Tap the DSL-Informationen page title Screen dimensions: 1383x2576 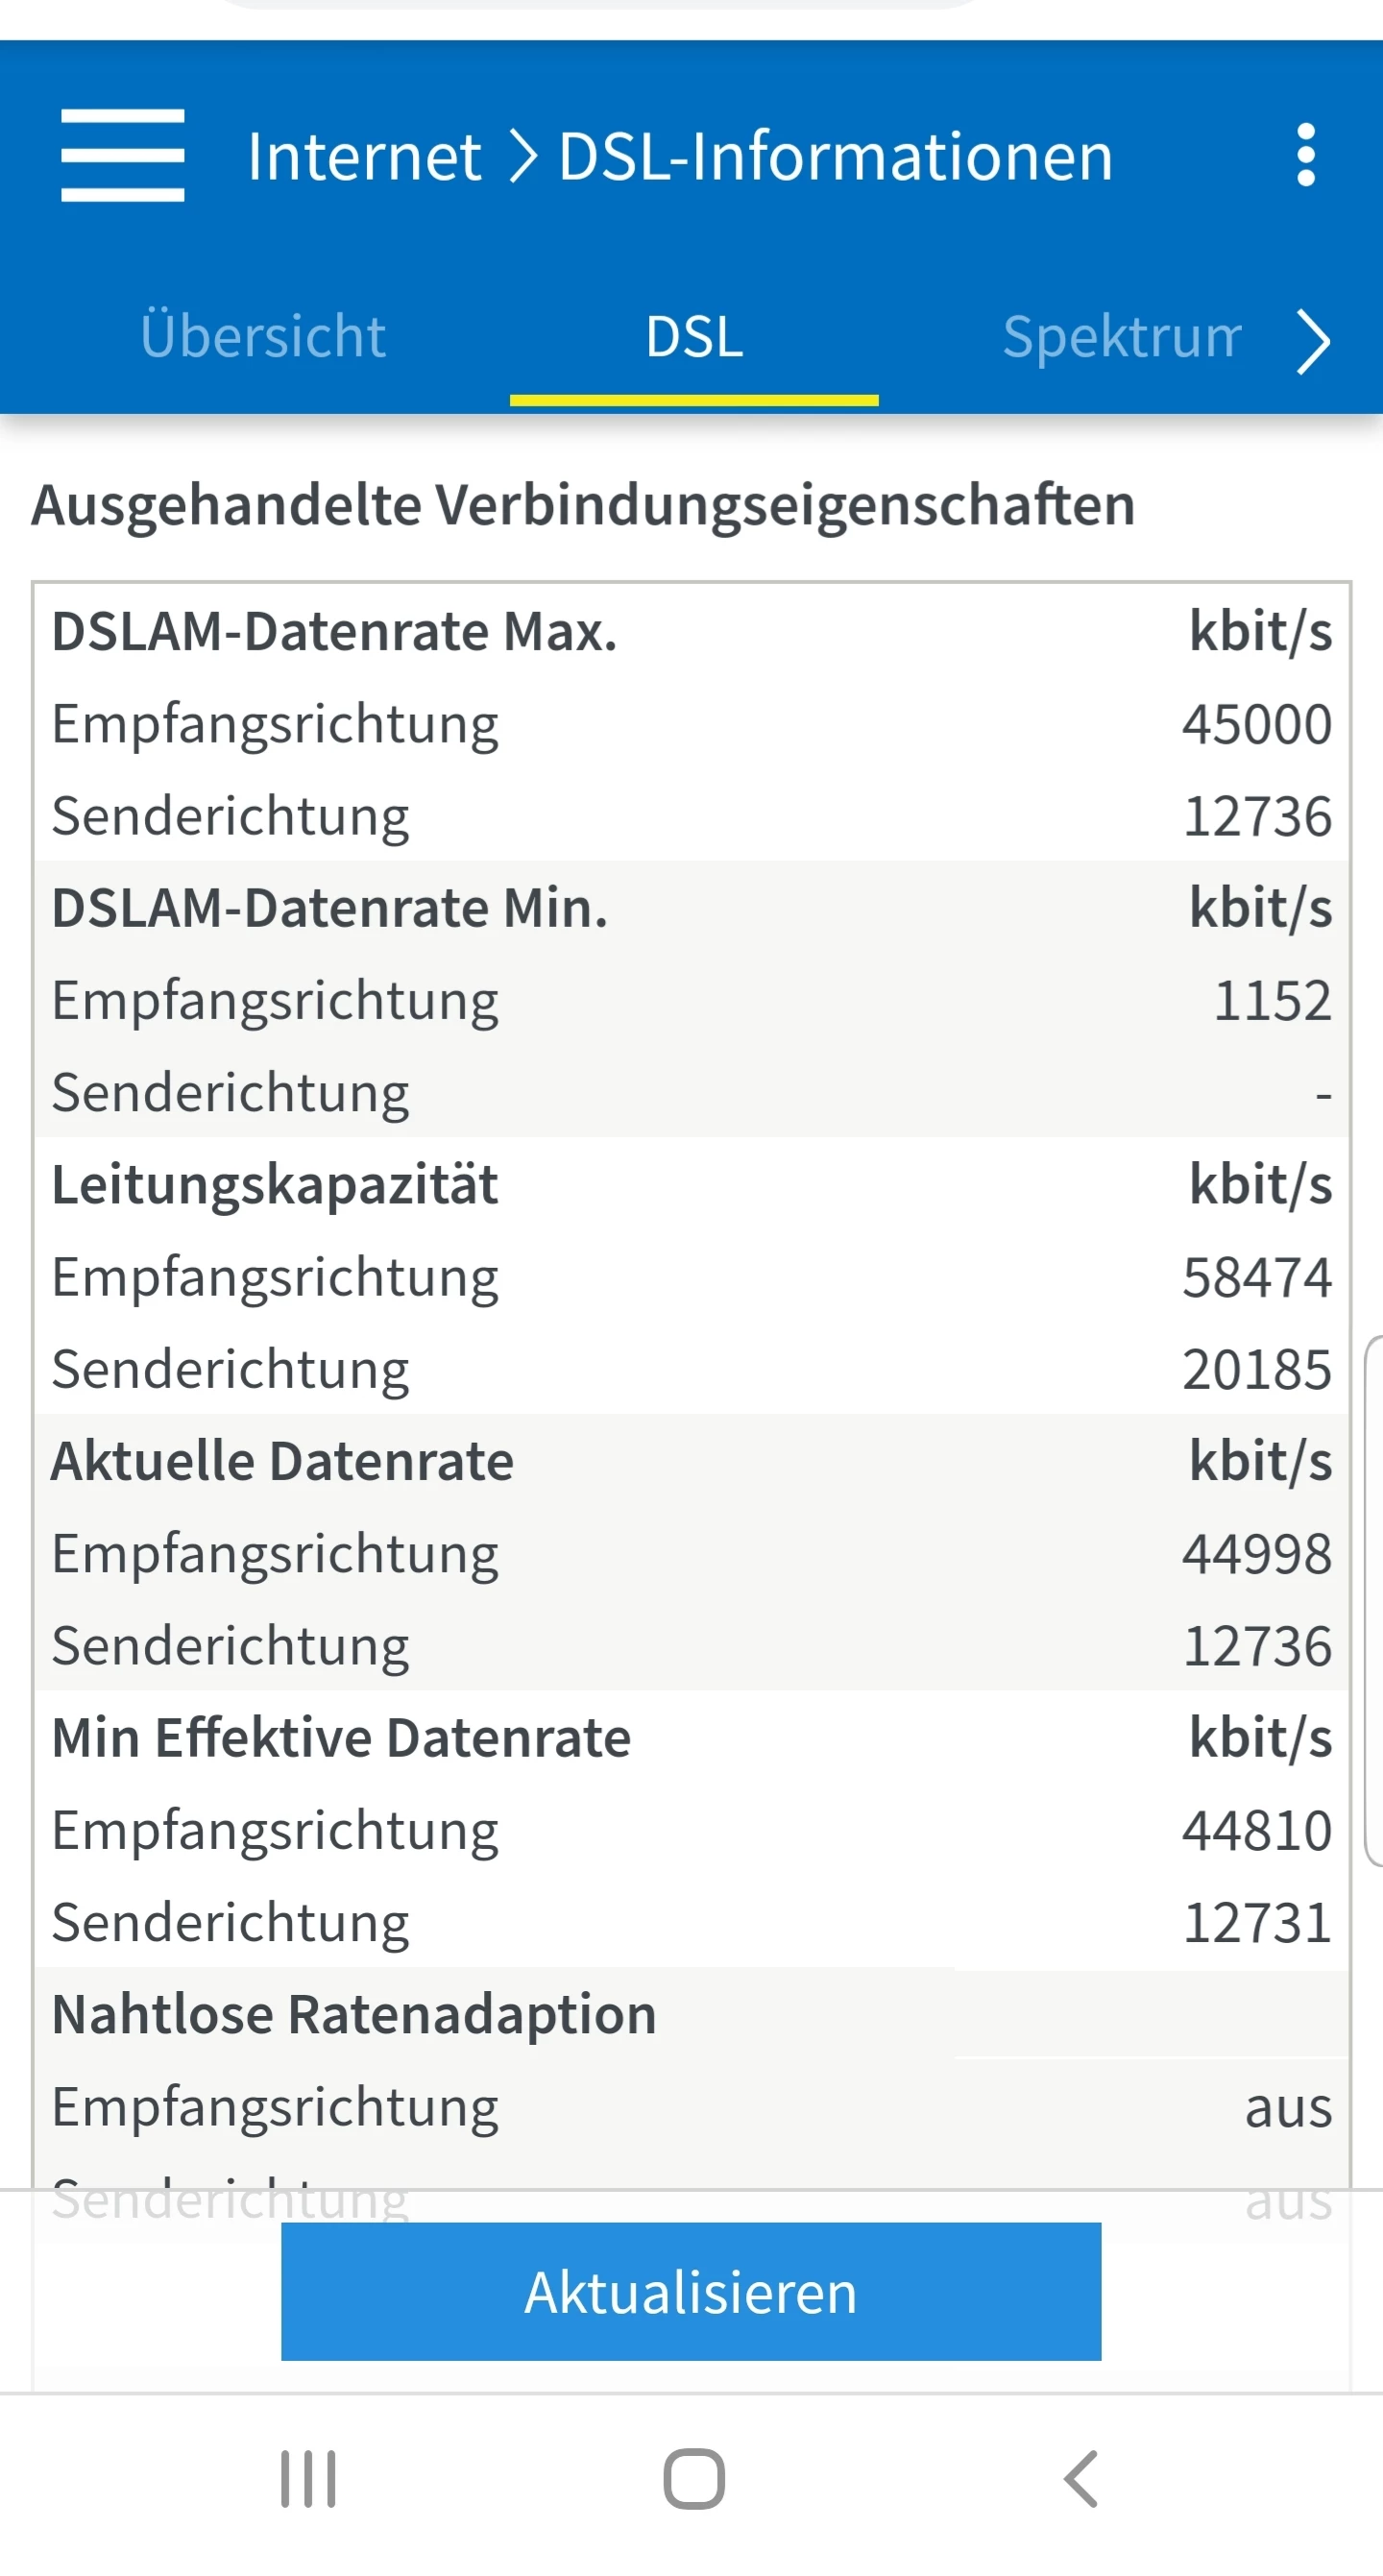[835, 157]
